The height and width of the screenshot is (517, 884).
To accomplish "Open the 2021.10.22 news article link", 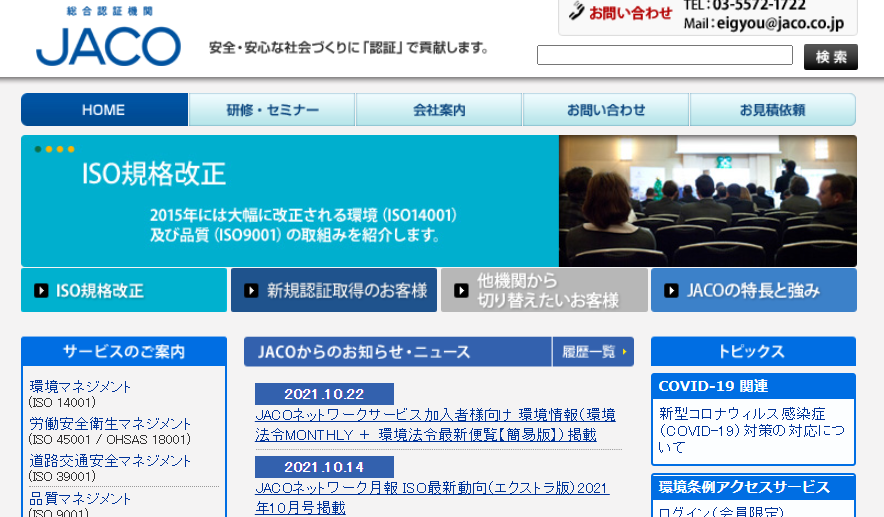I will pyautogui.click(x=435, y=425).
